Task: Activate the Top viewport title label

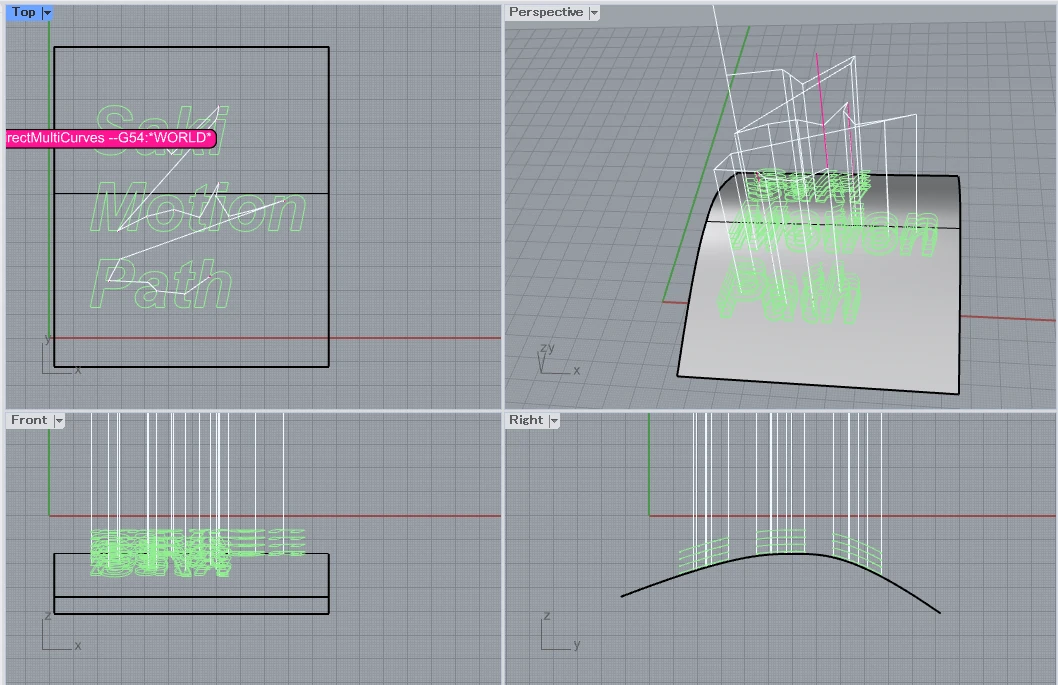Action: [24, 12]
